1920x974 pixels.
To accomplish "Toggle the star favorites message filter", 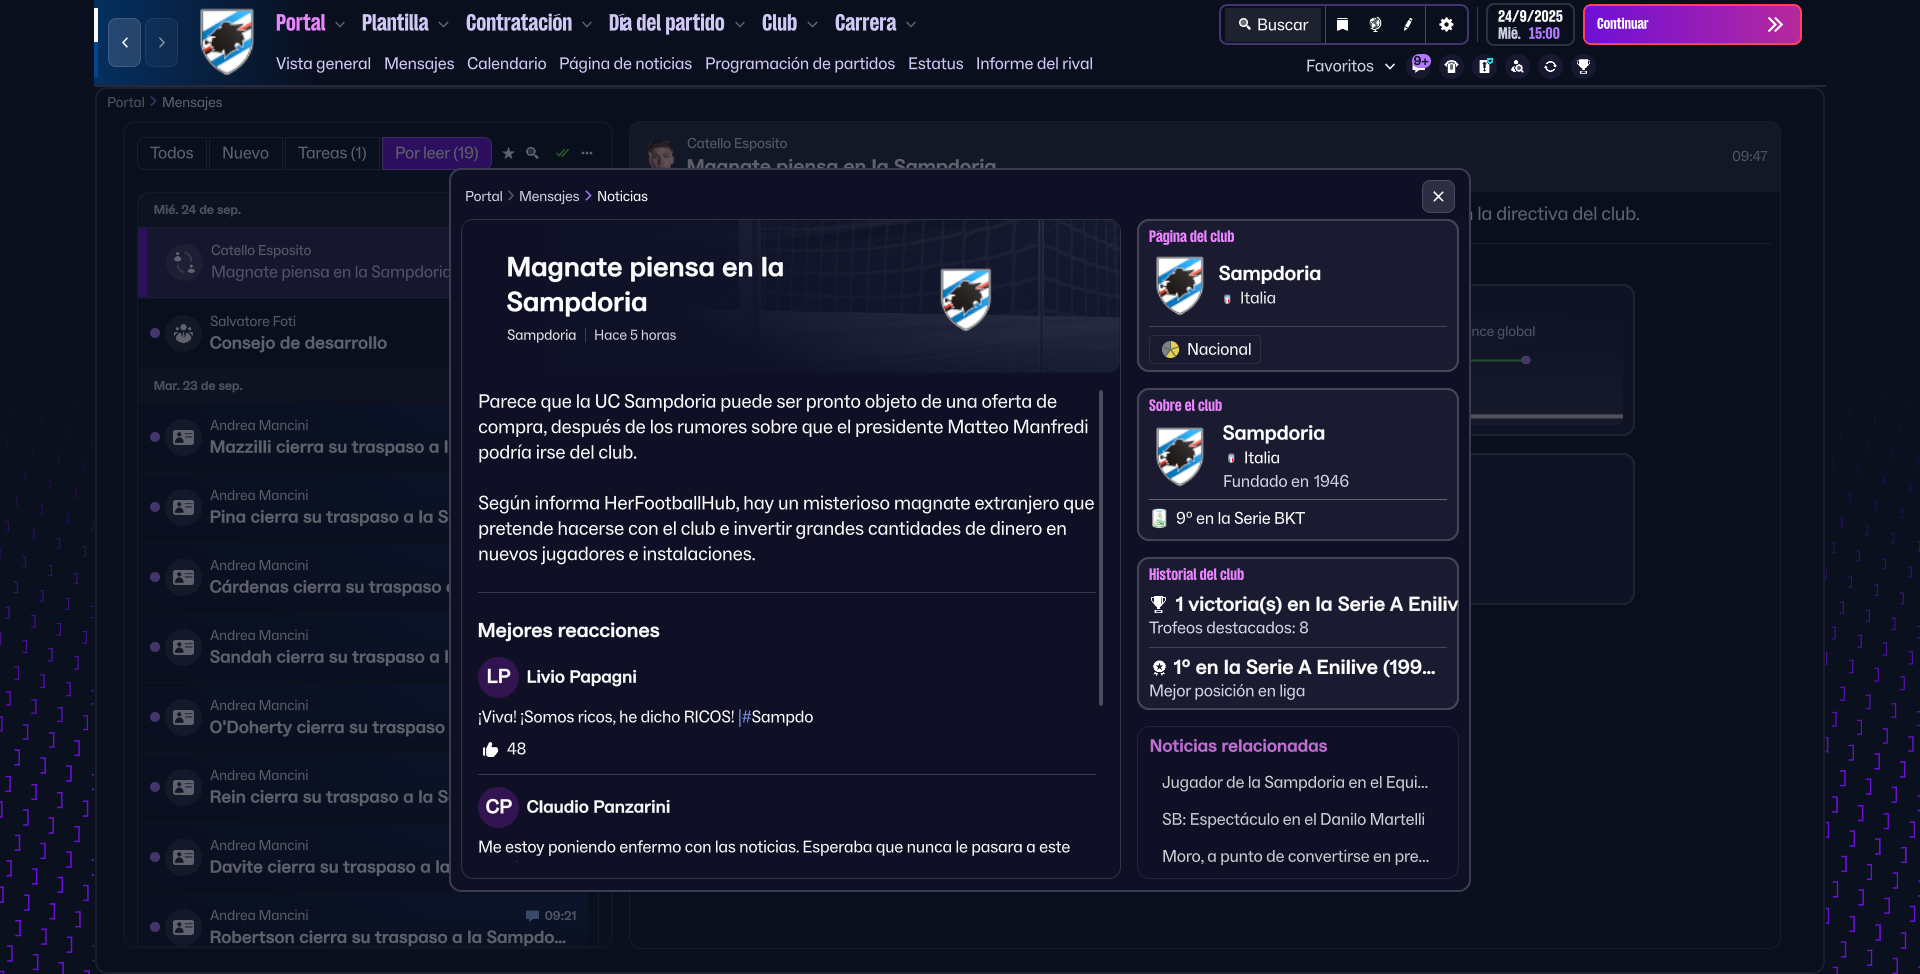I will click(508, 153).
